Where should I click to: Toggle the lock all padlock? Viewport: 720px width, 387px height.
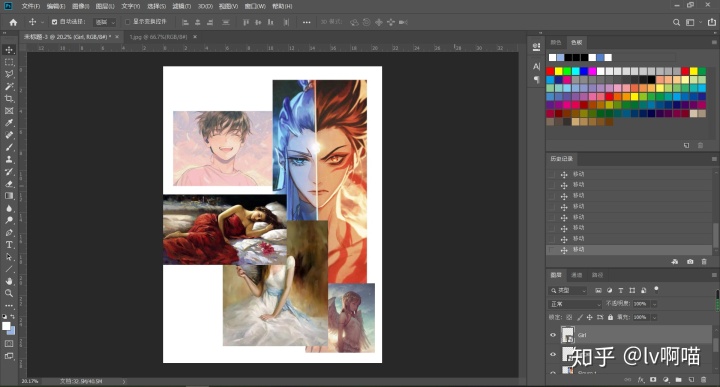[x=610, y=317]
